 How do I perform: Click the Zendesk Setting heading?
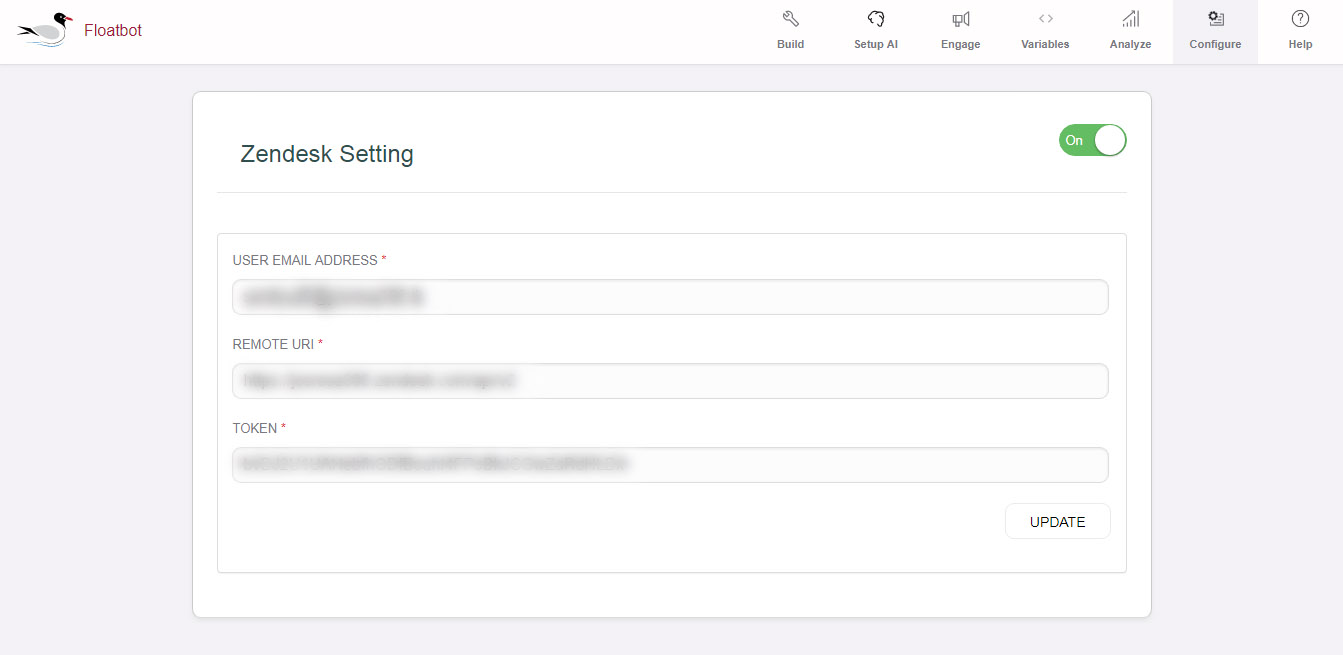(x=327, y=153)
